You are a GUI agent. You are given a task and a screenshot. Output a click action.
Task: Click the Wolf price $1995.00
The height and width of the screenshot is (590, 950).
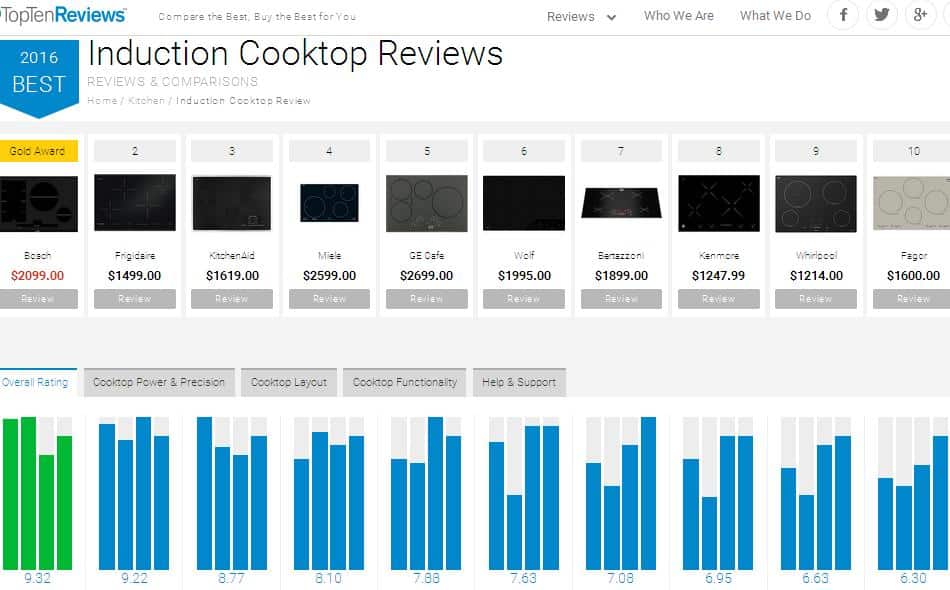524,276
